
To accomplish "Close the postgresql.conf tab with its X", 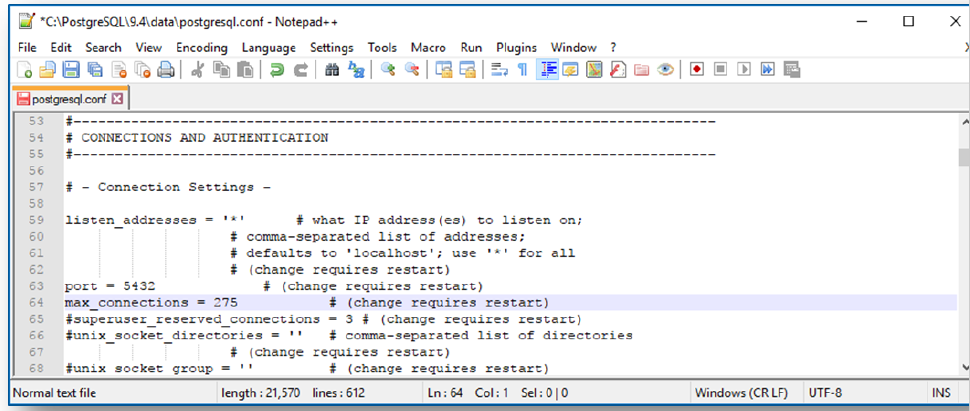I will coord(117,99).
